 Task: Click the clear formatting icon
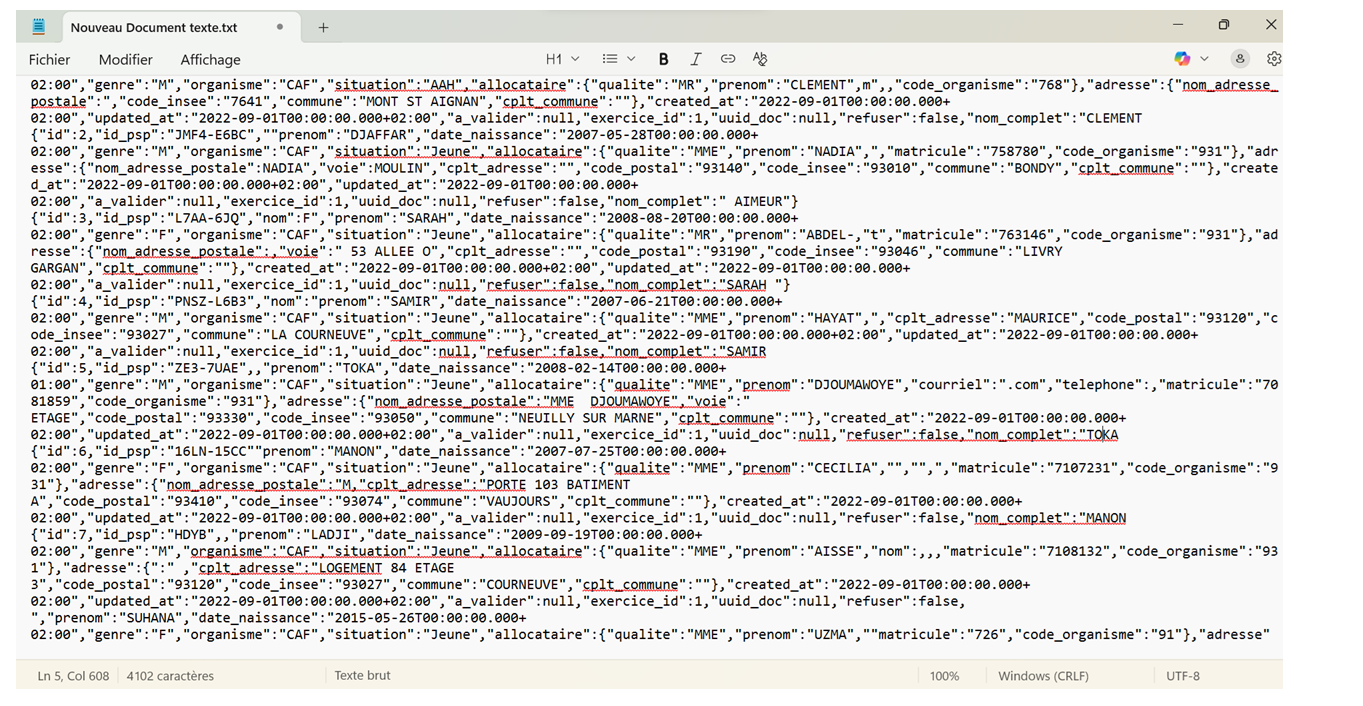pyautogui.click(x=760, y=59)
